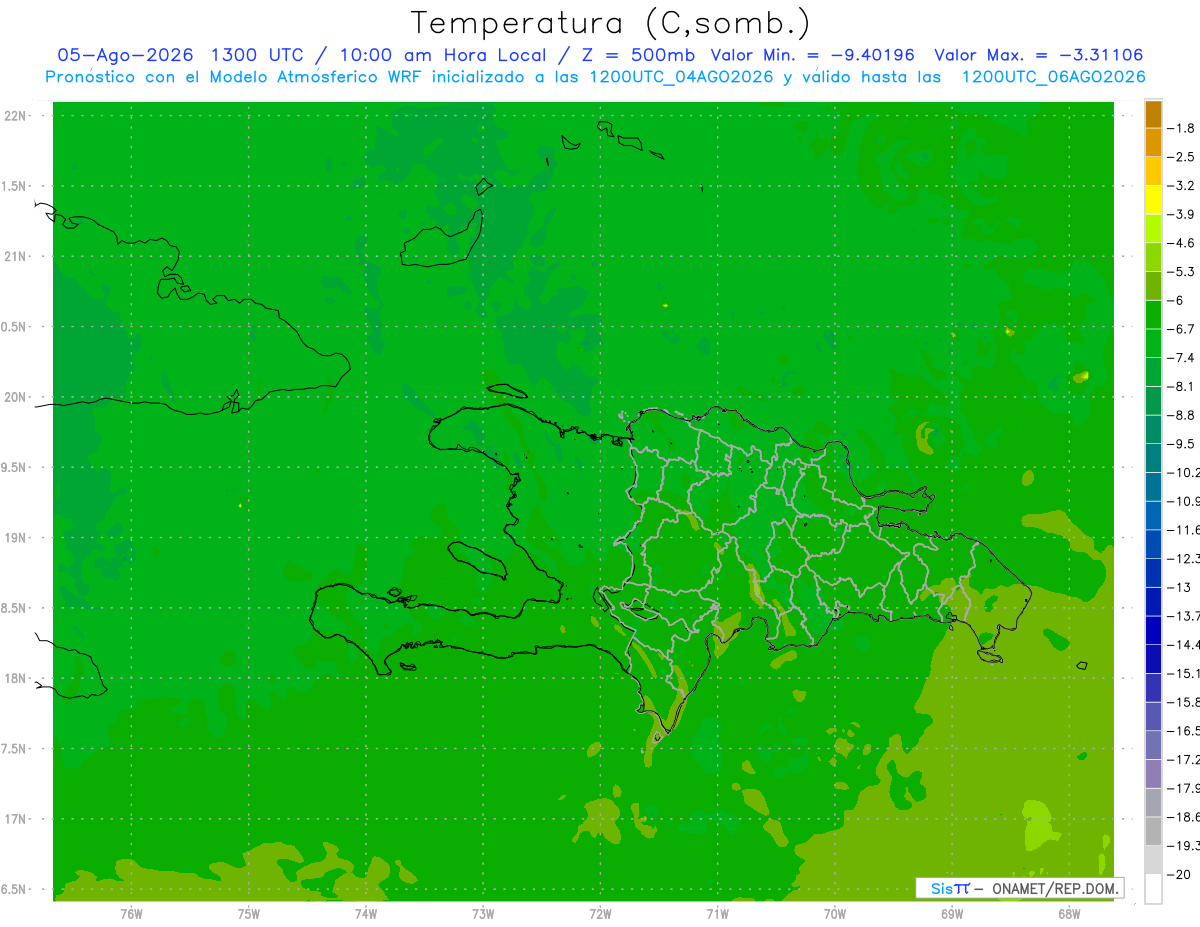The height and width of the screenshot is (927, 1200).
Task: Click the '-13.7' legend value
Action: 1183,615
